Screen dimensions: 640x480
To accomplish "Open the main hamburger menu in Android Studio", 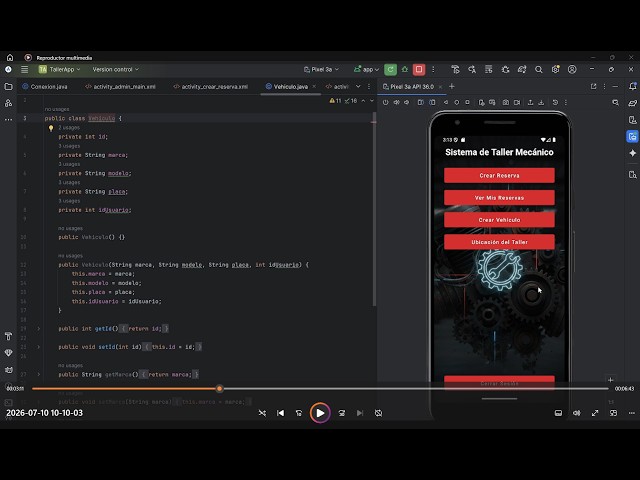I will tap(24, 69).
